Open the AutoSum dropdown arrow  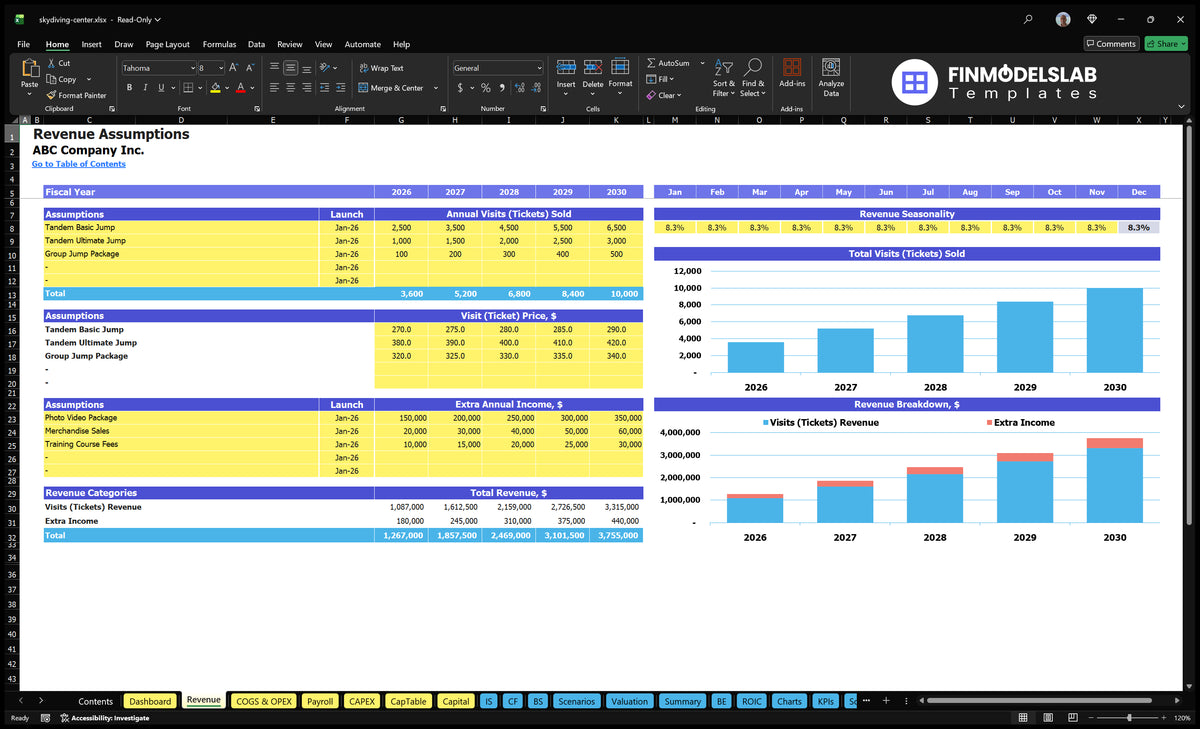[x=702, y=63]
